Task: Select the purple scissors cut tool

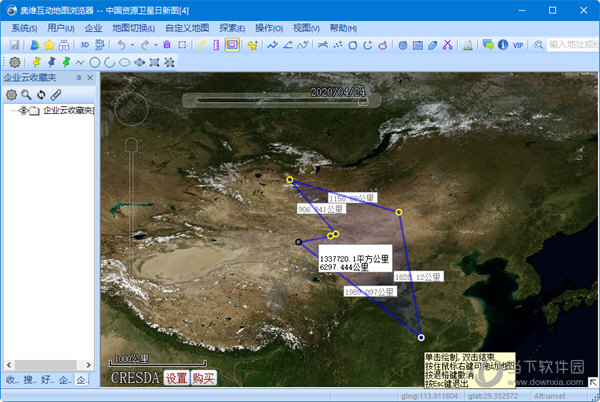Action: pos(447,45)
